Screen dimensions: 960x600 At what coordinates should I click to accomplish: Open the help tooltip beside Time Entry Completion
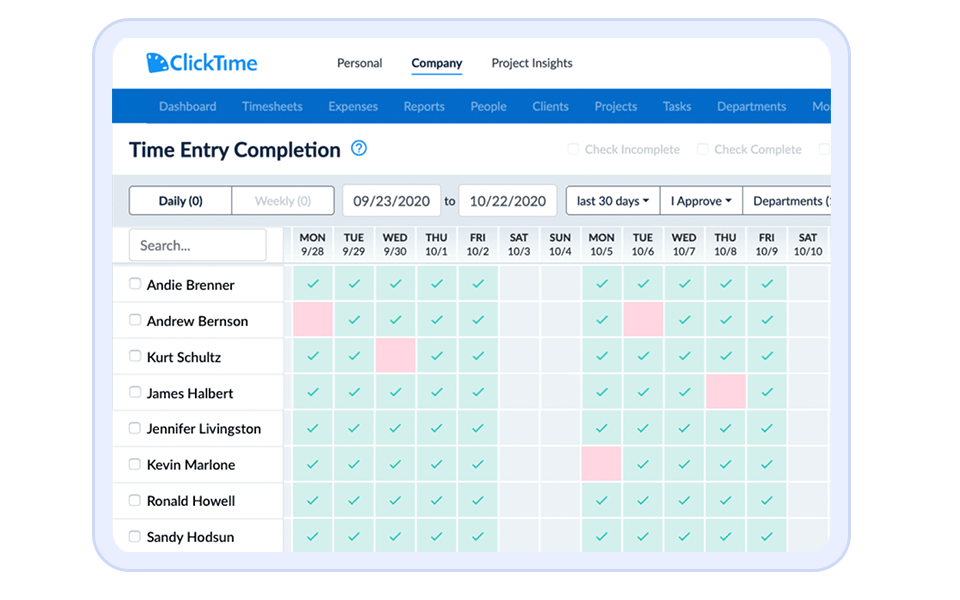pos(359,149)
